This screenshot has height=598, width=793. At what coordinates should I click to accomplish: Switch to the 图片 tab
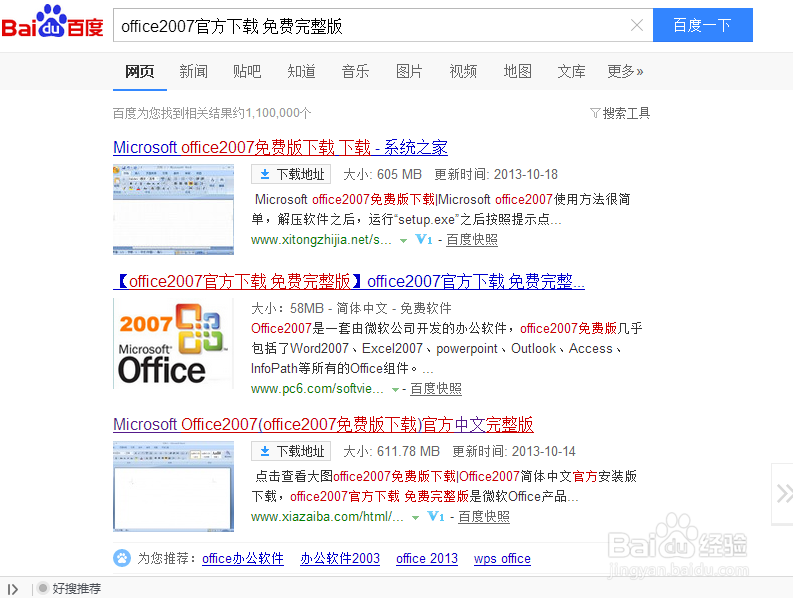click(x=409, y=71)
